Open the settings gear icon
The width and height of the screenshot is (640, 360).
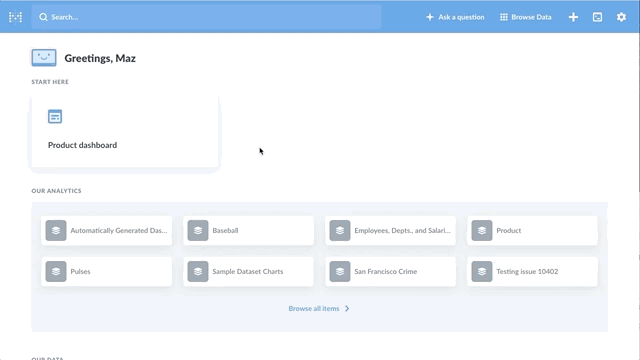point(621,17)
